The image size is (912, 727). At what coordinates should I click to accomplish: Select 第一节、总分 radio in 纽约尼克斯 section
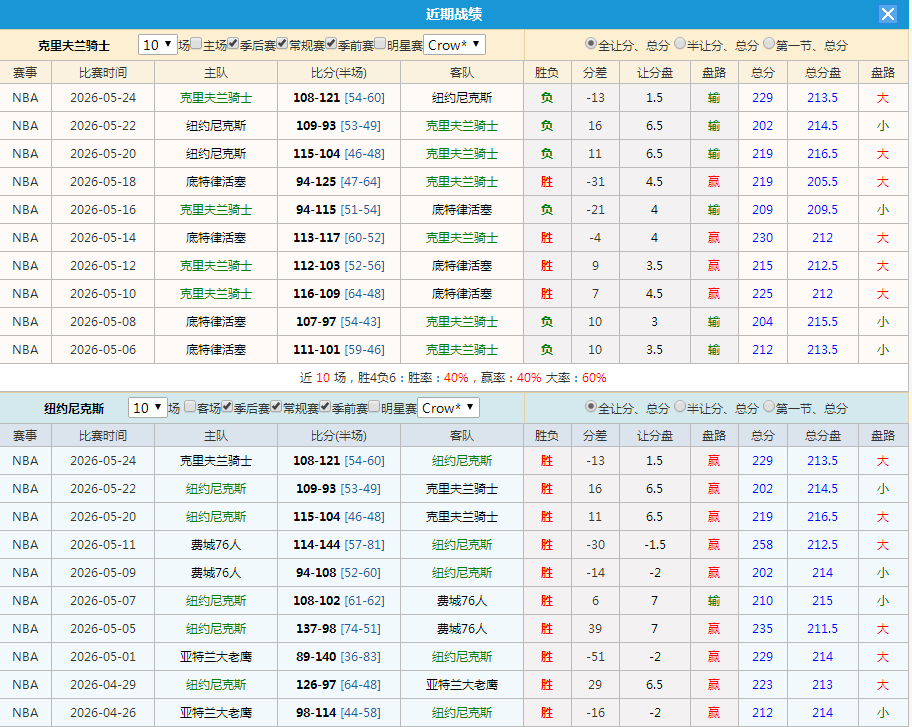[x=769, y=407]
